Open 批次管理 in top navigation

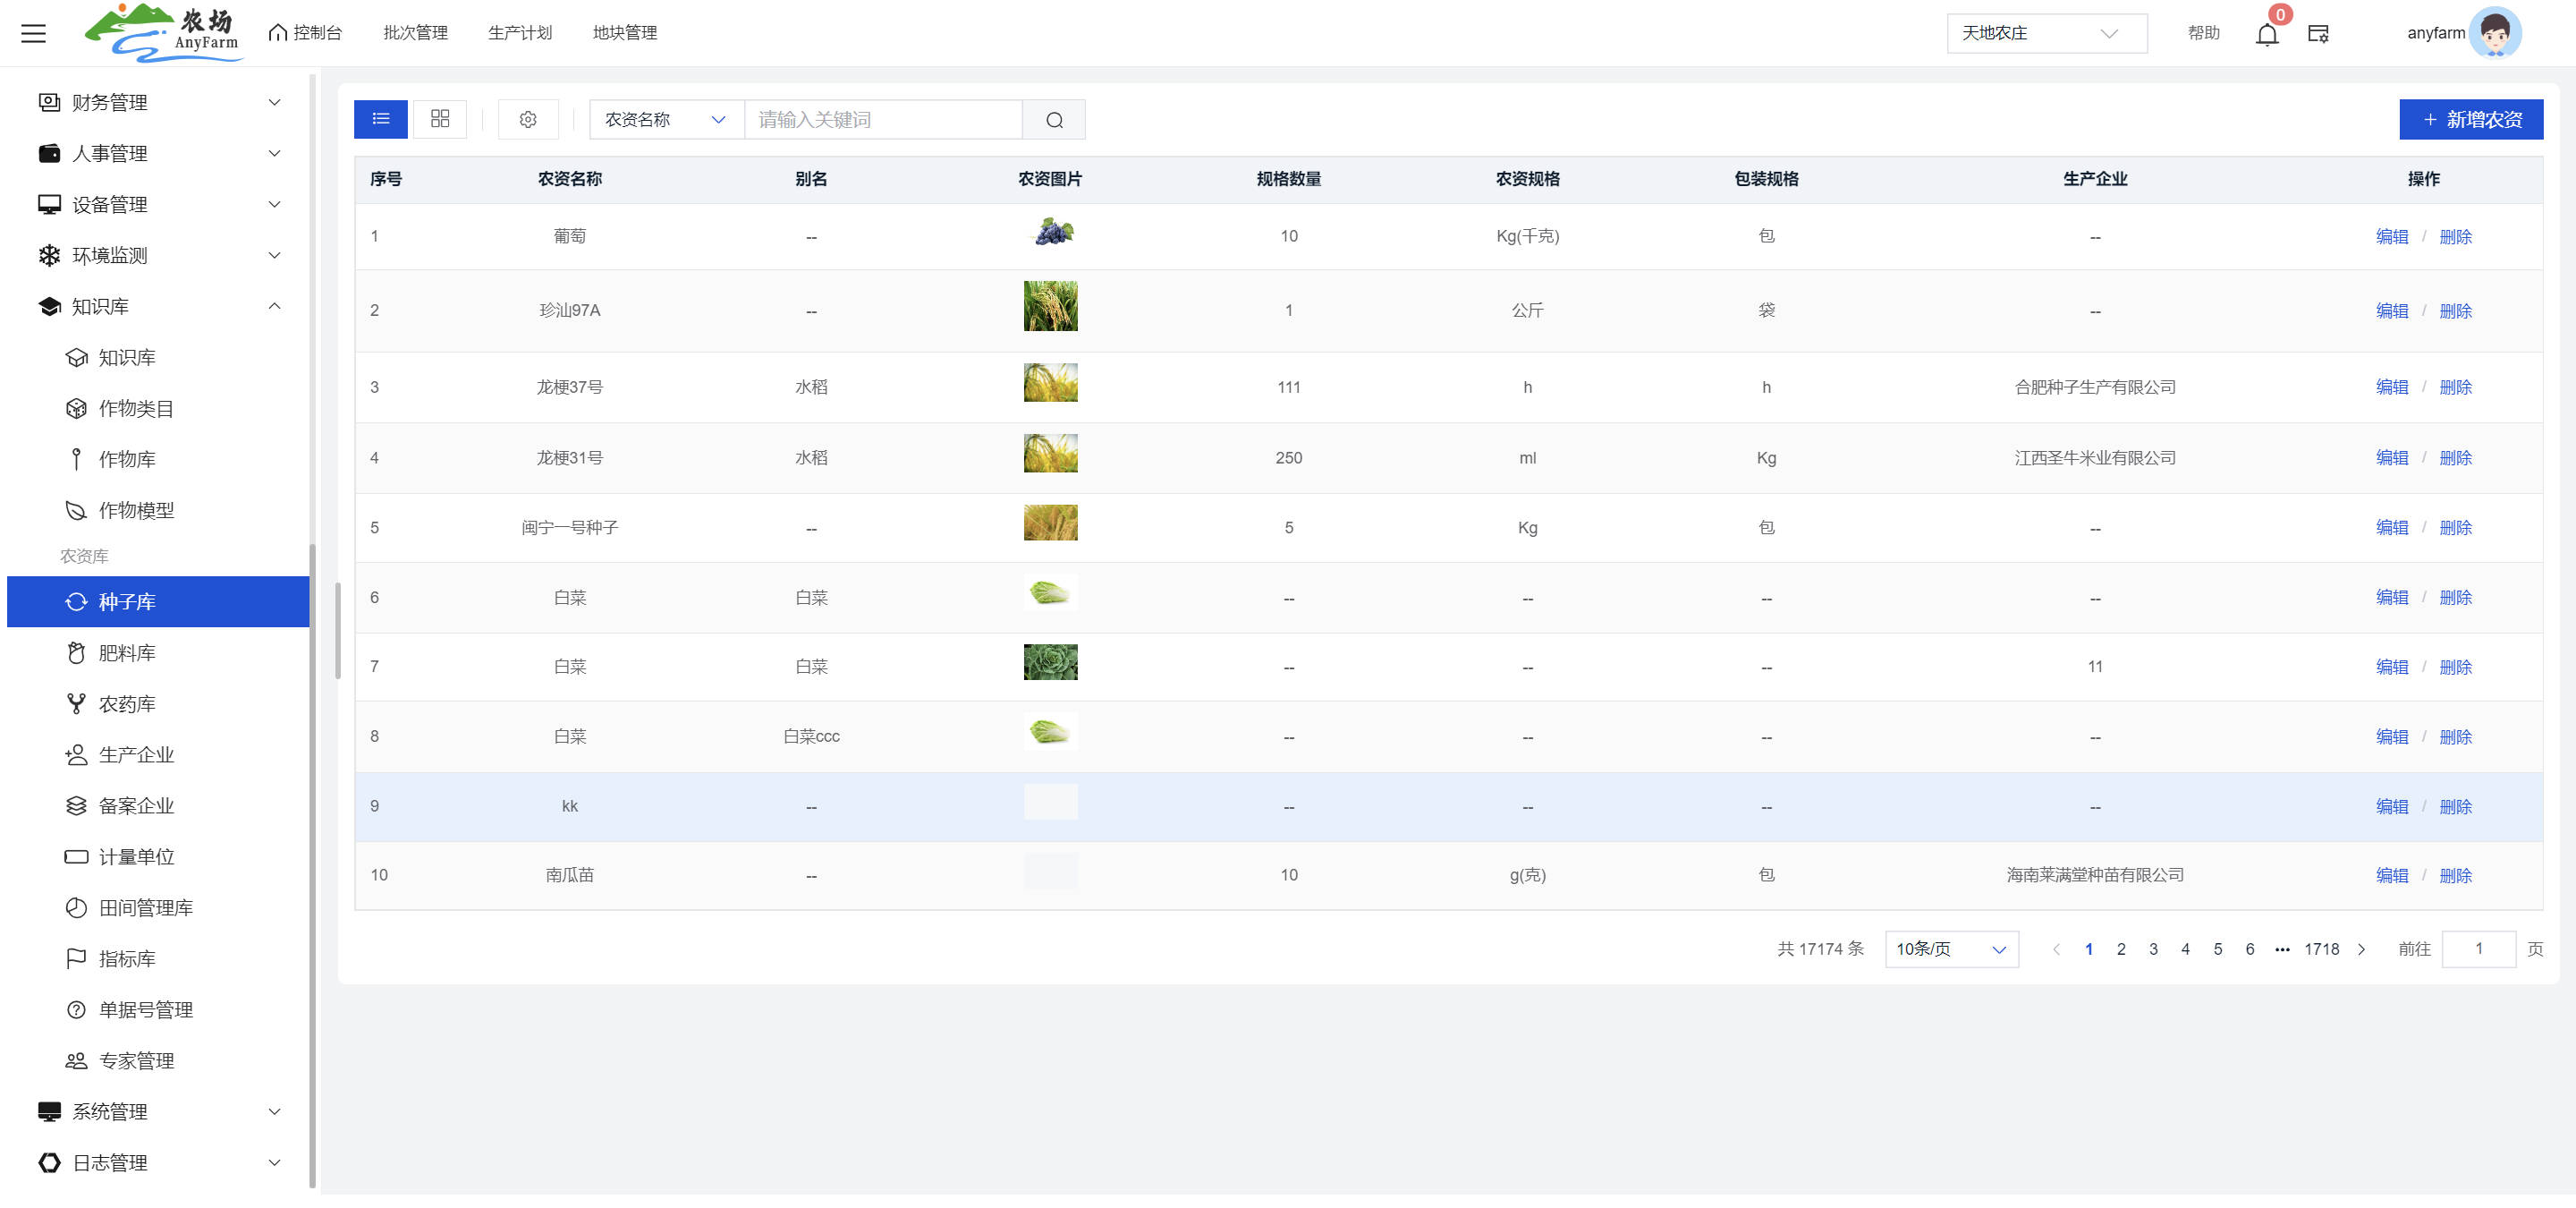point(415,33)
